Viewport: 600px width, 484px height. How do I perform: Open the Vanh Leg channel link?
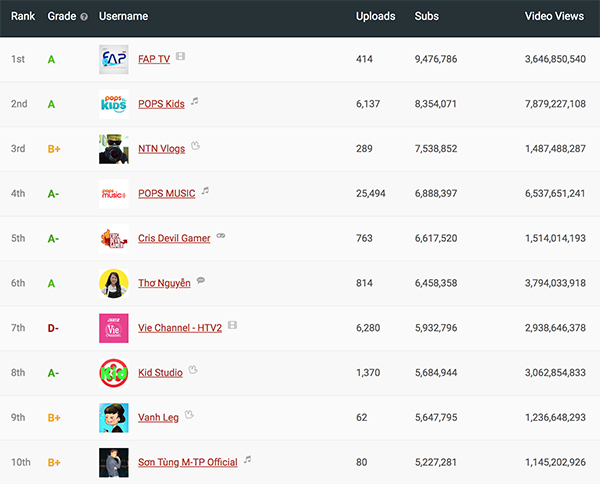(158, 417)
